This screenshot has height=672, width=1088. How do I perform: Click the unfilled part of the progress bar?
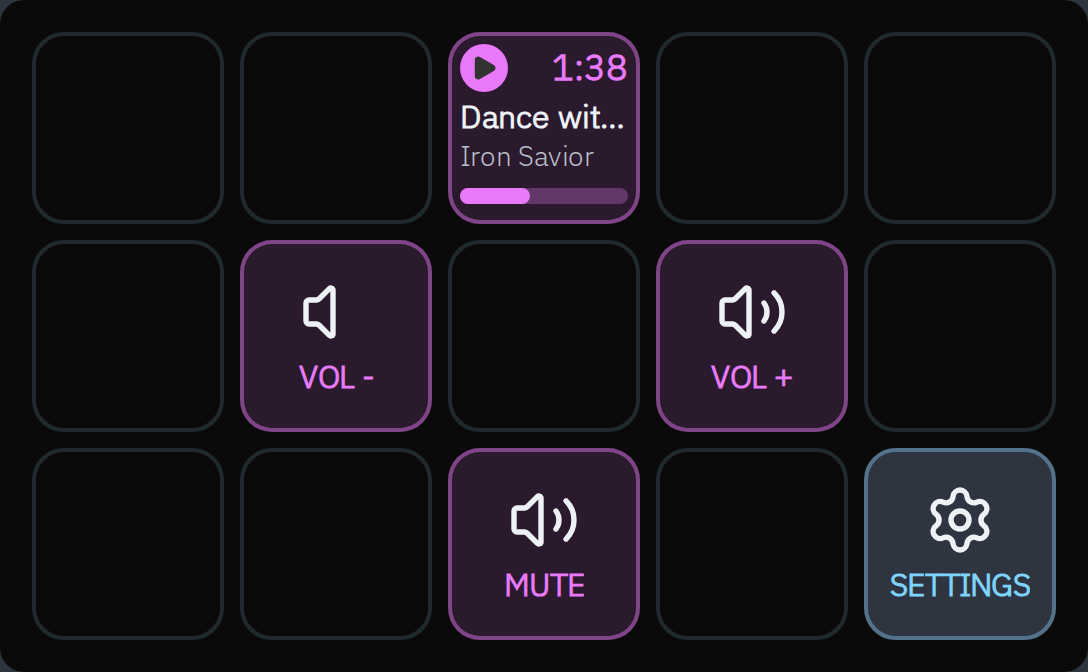click(579, 196)
